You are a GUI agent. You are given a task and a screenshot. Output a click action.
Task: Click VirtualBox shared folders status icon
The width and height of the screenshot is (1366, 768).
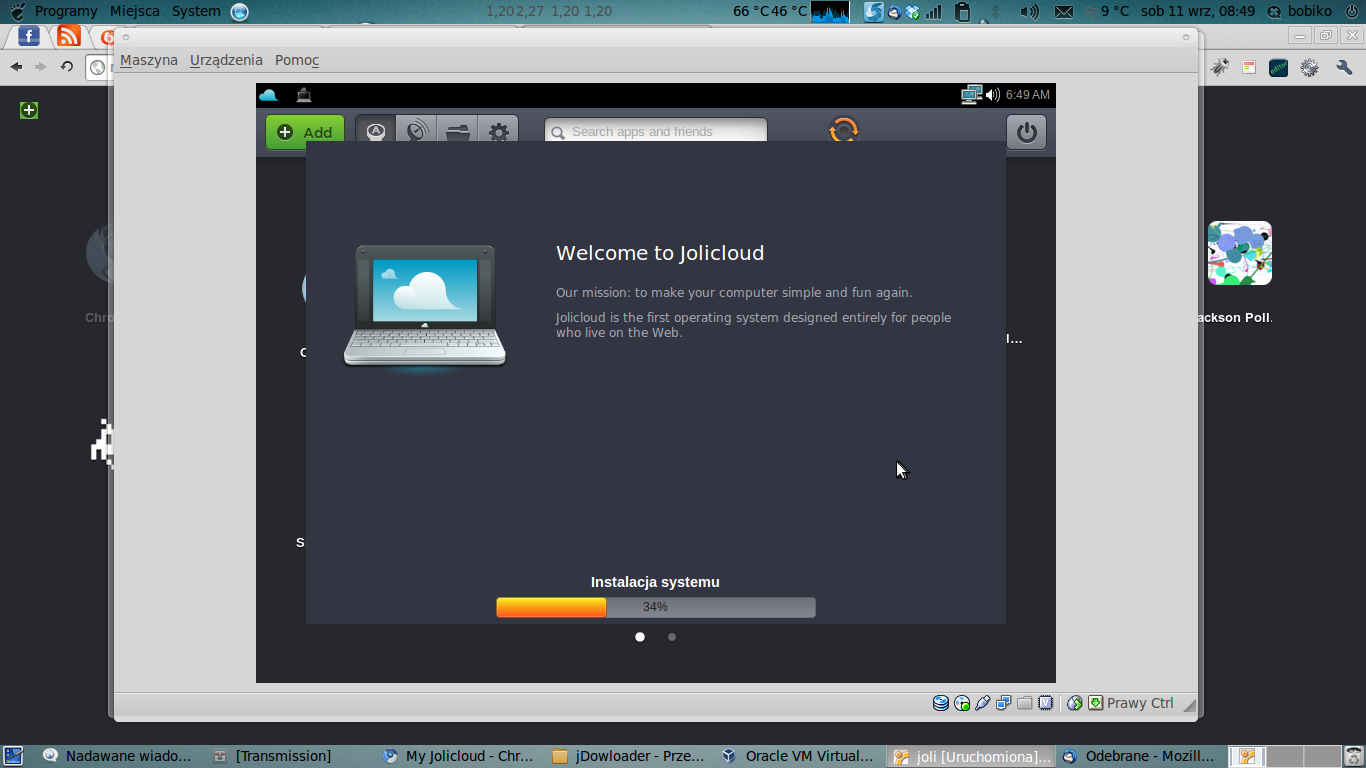pyautogui.click(x=1025, y=703)
